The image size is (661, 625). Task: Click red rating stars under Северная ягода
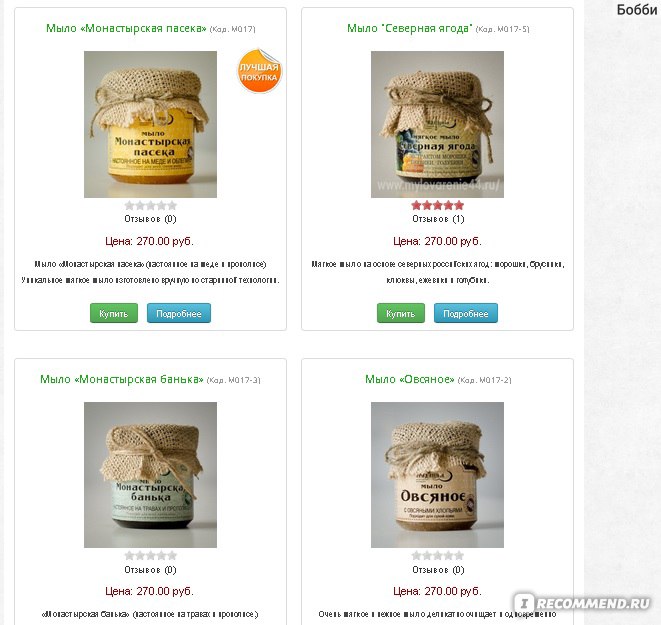pos(438,206)
